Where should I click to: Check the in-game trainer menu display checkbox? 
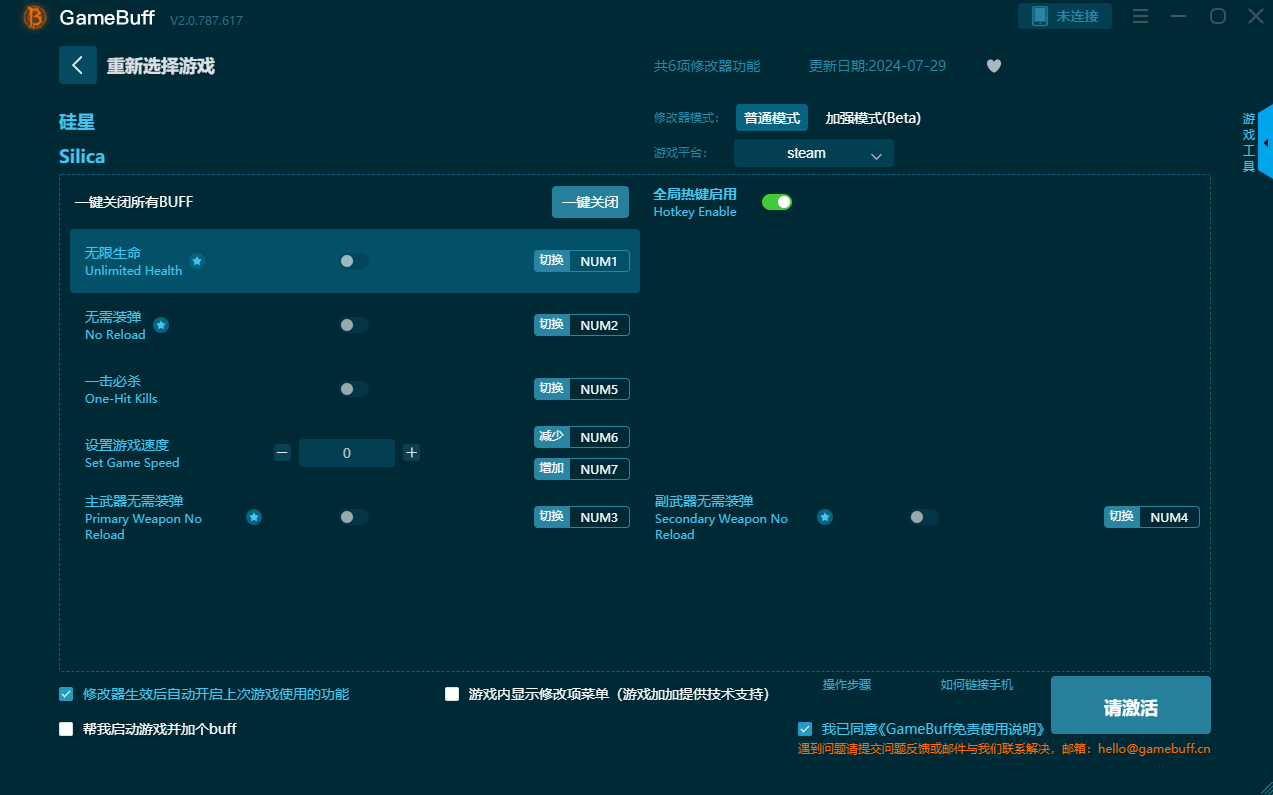point(452,694)
